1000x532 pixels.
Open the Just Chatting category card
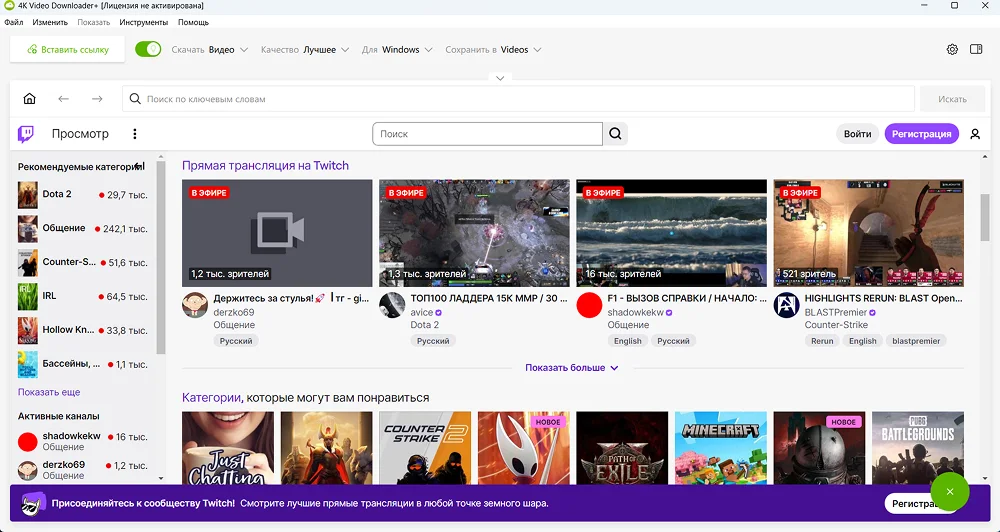click(x=228, y=448)
